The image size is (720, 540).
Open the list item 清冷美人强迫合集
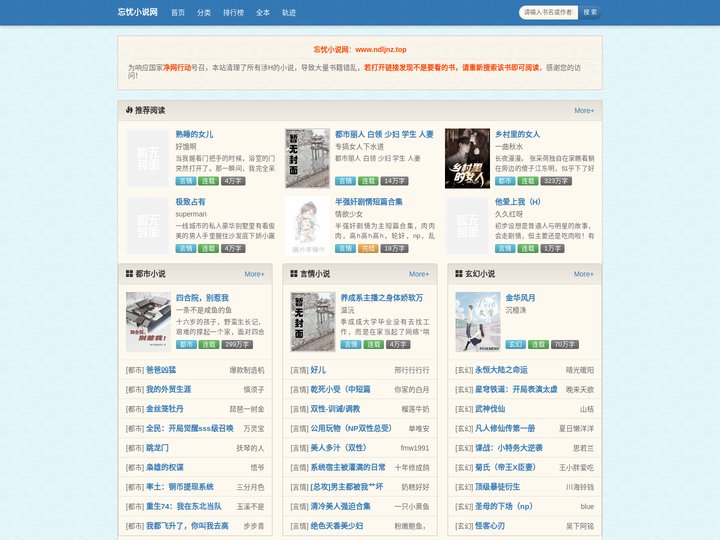(x=341, y=506)
